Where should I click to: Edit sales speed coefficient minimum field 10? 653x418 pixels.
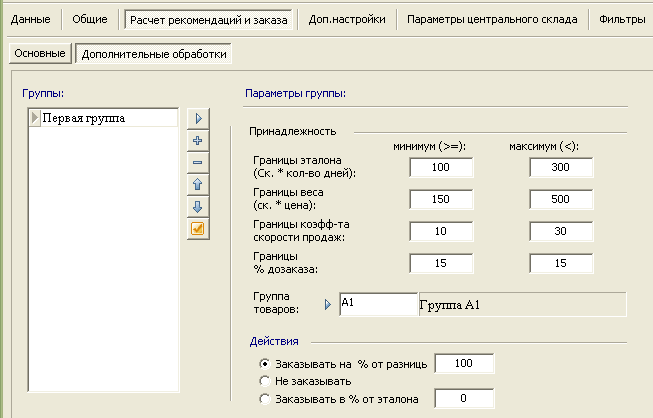tap(441, 231)
